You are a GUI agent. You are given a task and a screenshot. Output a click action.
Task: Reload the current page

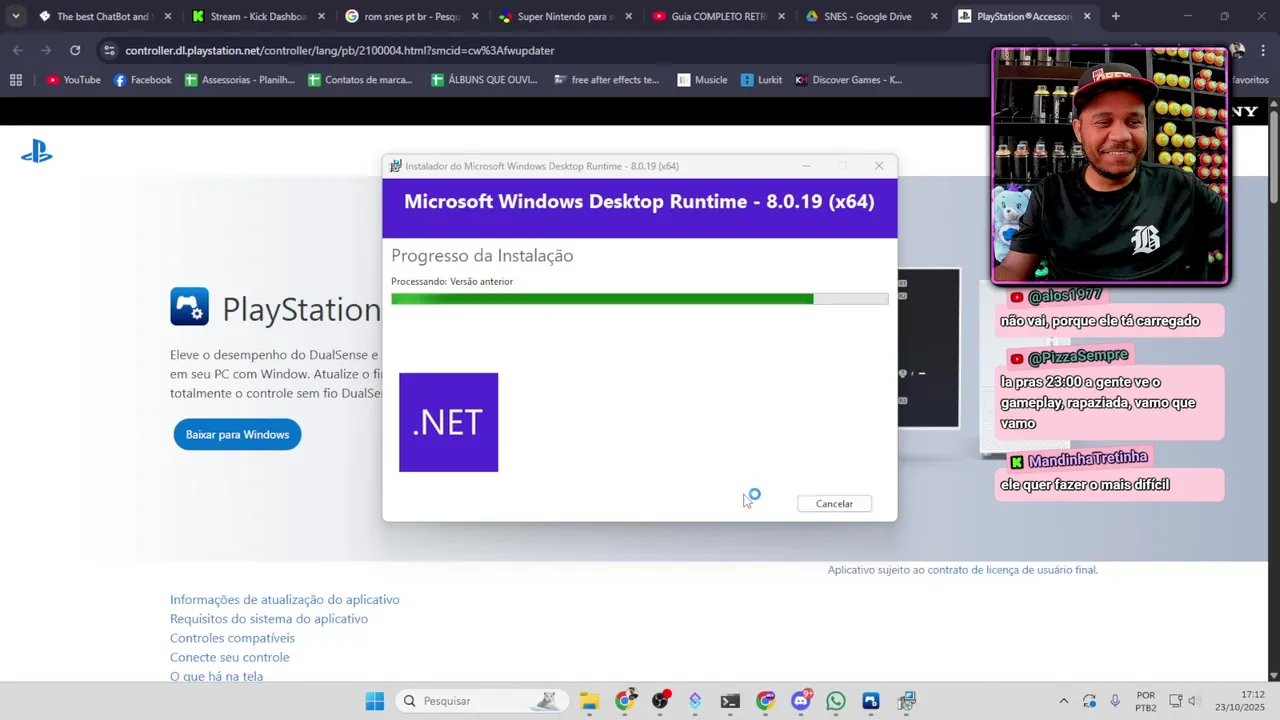tap(75, 50)
